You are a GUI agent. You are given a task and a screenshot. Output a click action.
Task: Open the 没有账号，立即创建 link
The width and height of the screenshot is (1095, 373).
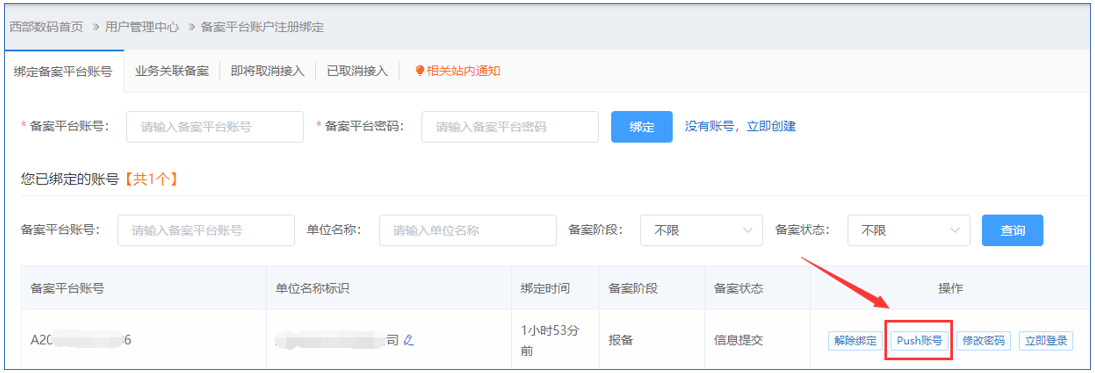point(740,126)
